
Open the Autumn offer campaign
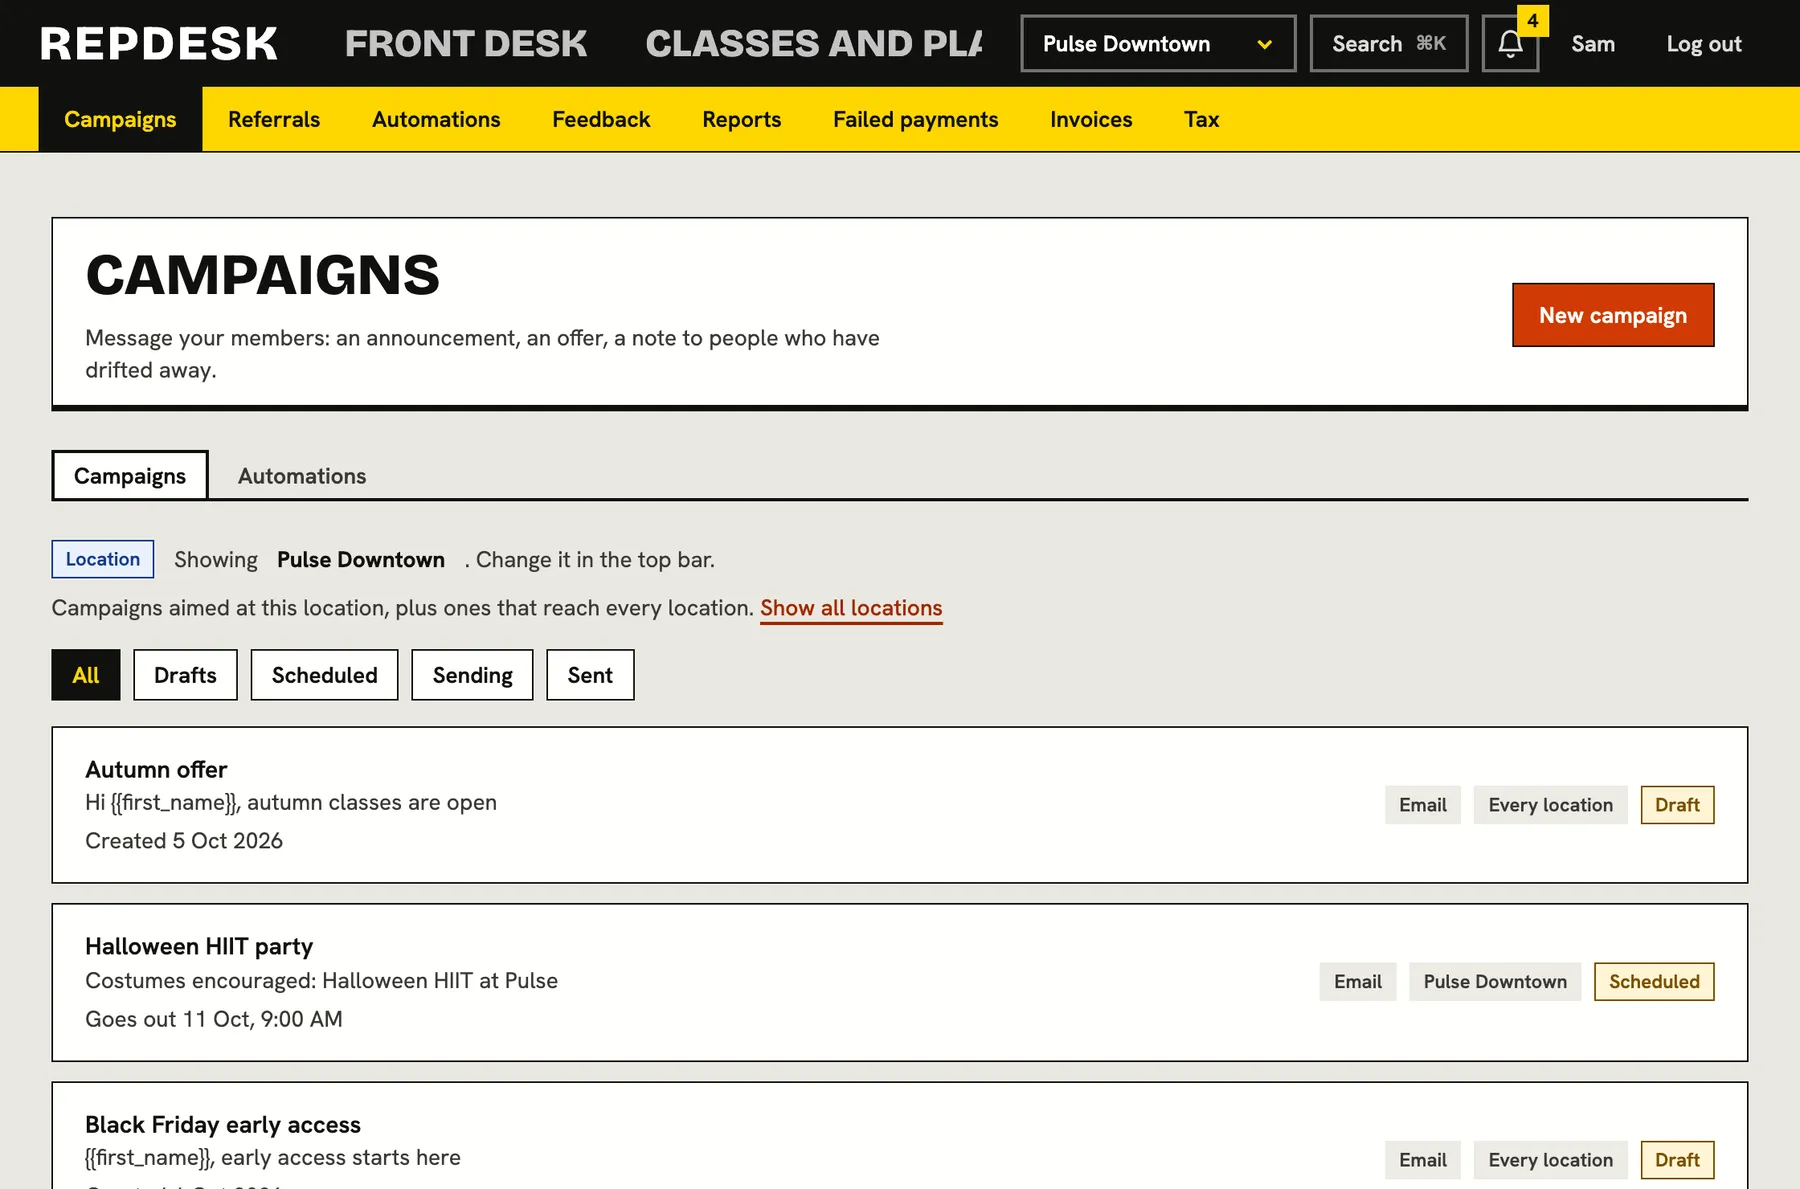(900, 805)
